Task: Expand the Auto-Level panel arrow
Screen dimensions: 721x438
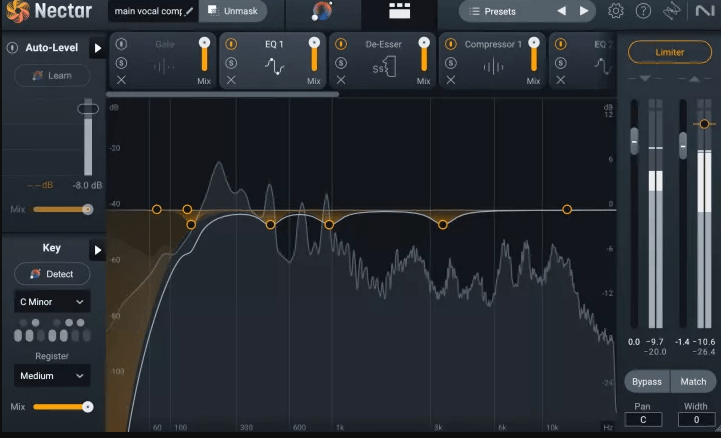Action: point(97,48)
